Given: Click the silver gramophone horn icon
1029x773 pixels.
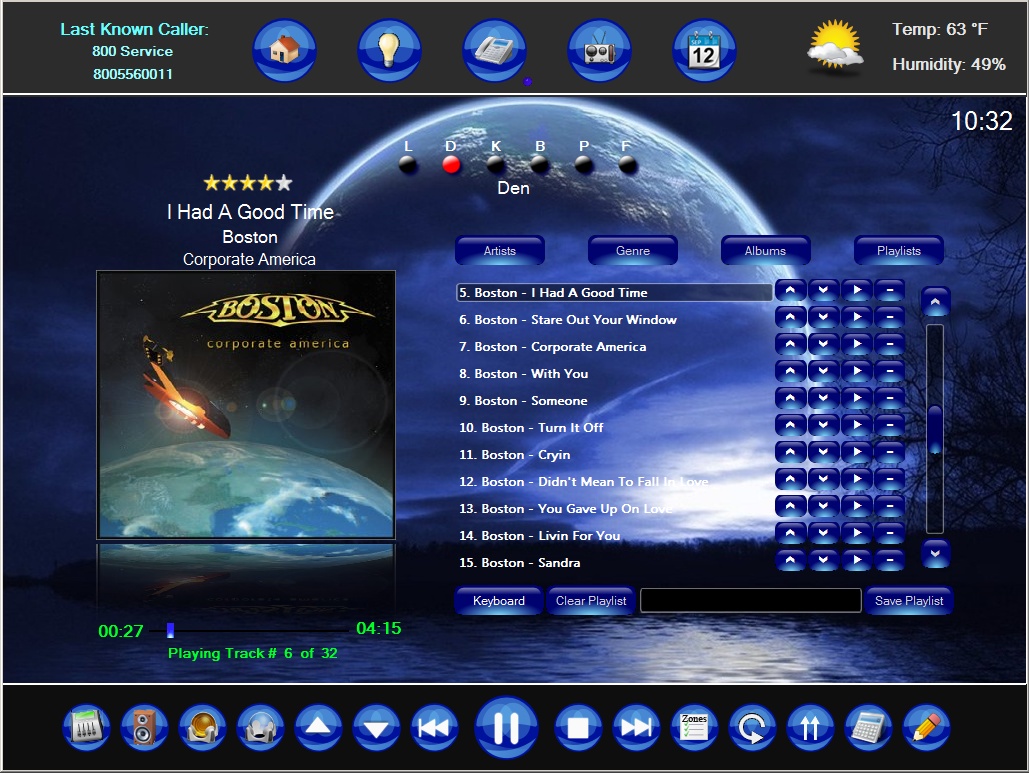Looking at the screenshot, I should (261, 728).
